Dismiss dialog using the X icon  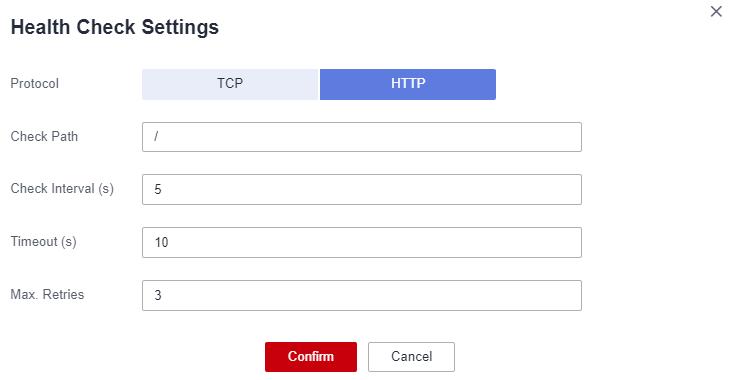pos(716,12)
